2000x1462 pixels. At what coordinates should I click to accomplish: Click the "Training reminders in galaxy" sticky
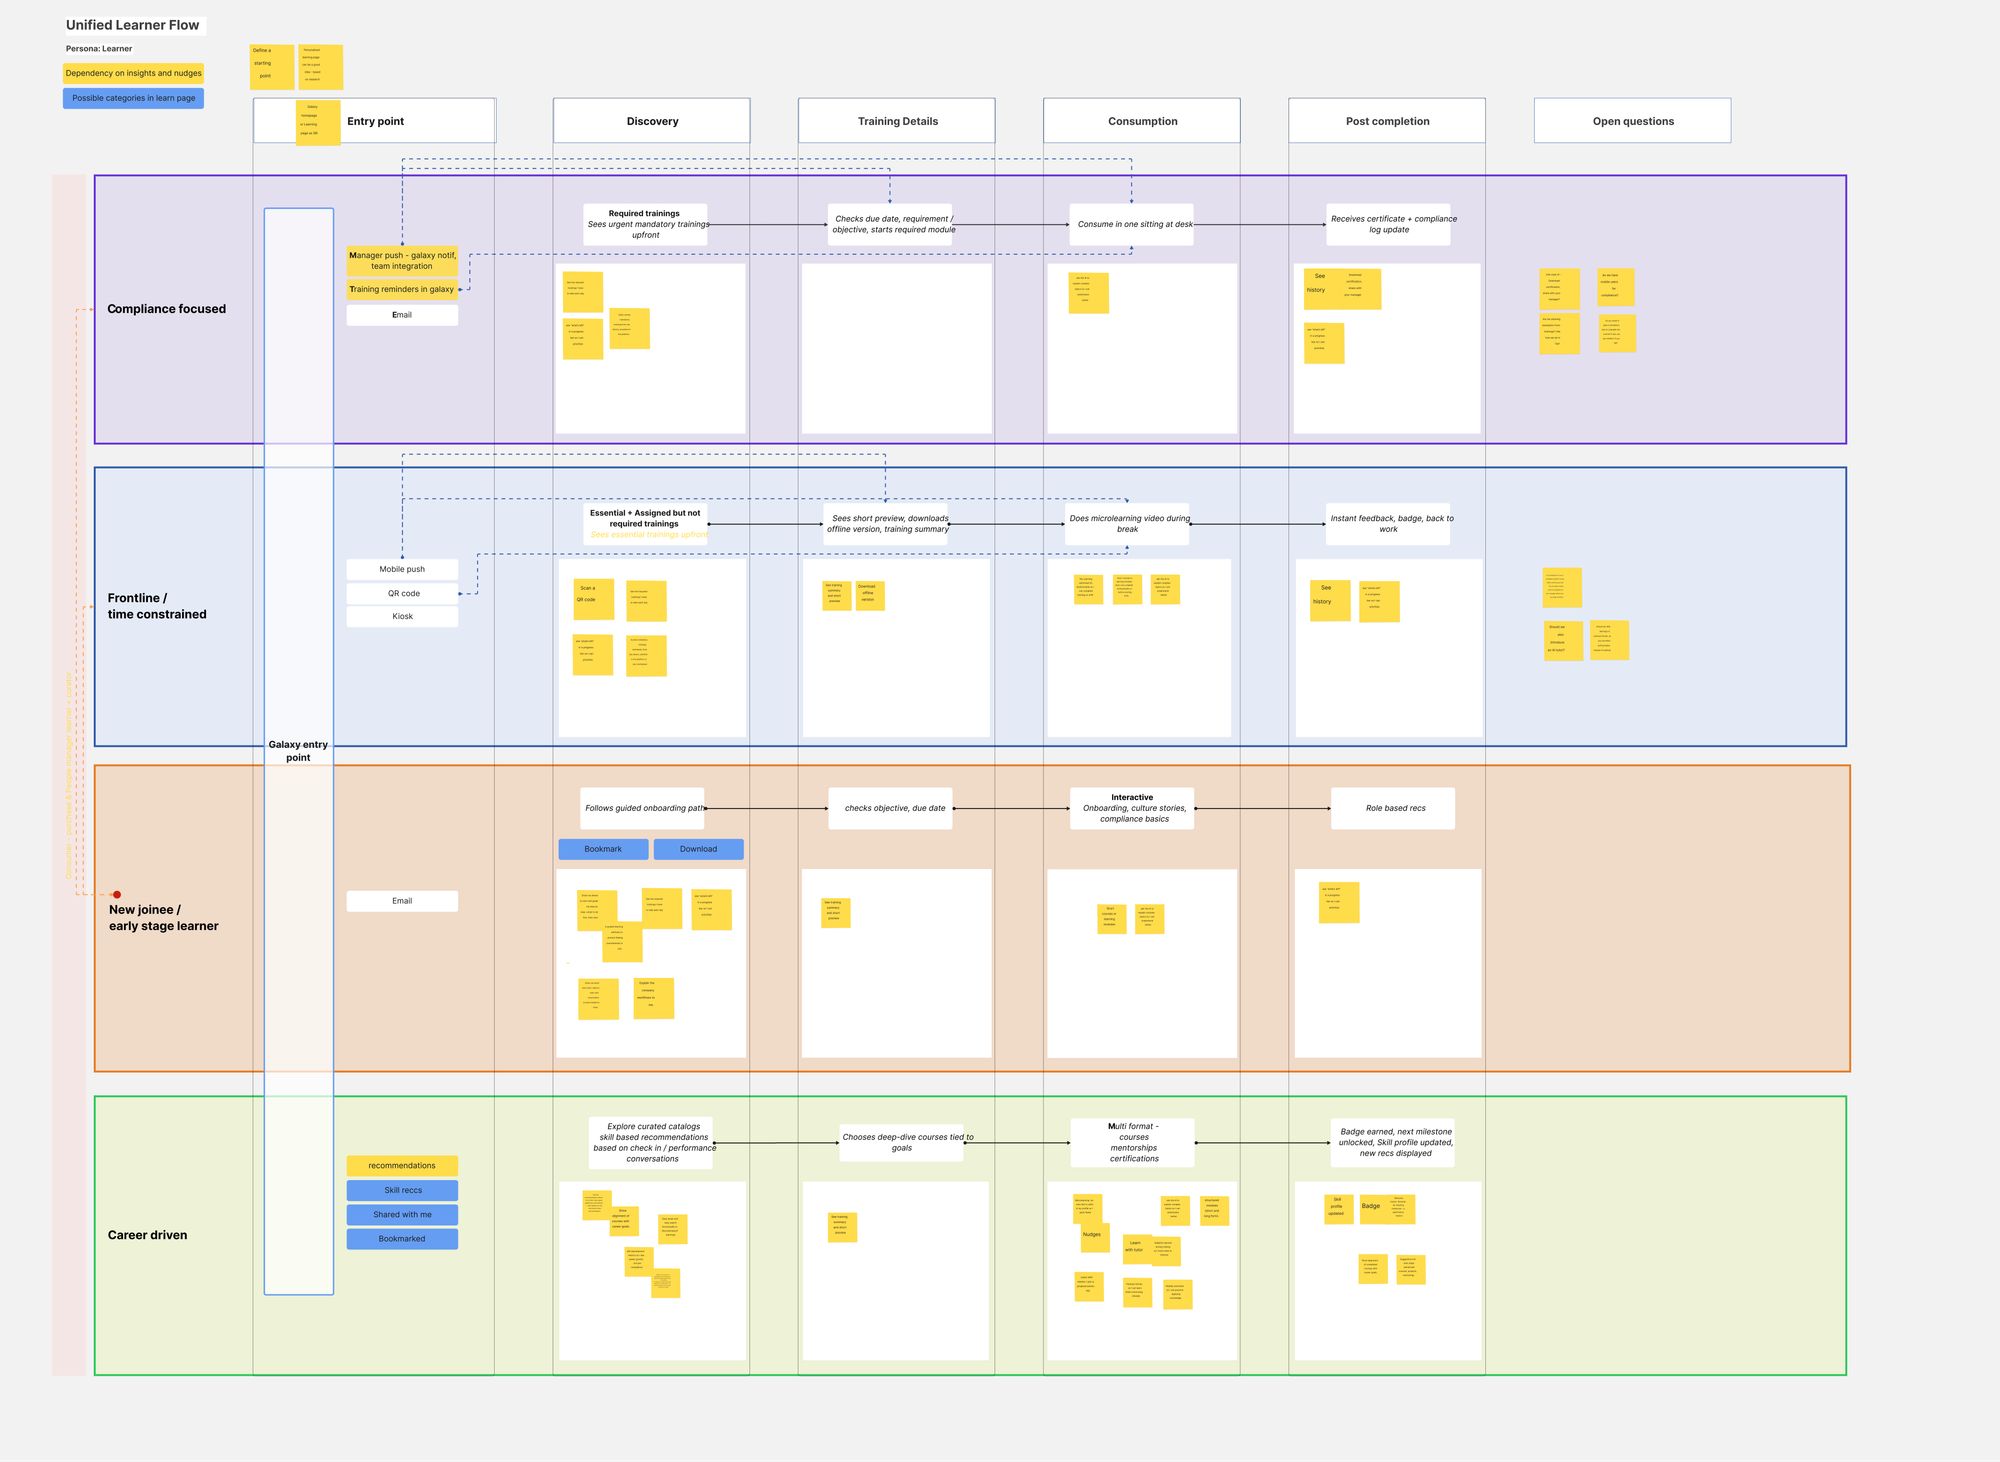tap(402, 289)
